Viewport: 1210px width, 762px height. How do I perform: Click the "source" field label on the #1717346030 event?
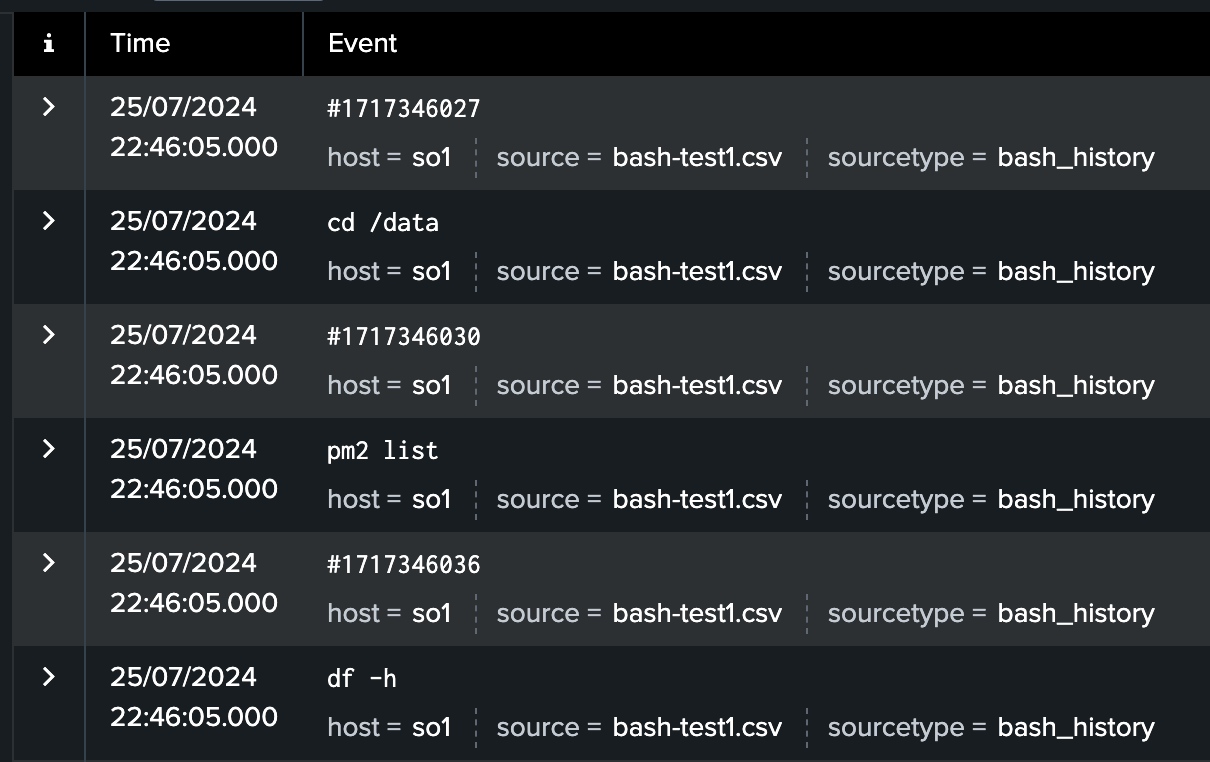point(538,385)
